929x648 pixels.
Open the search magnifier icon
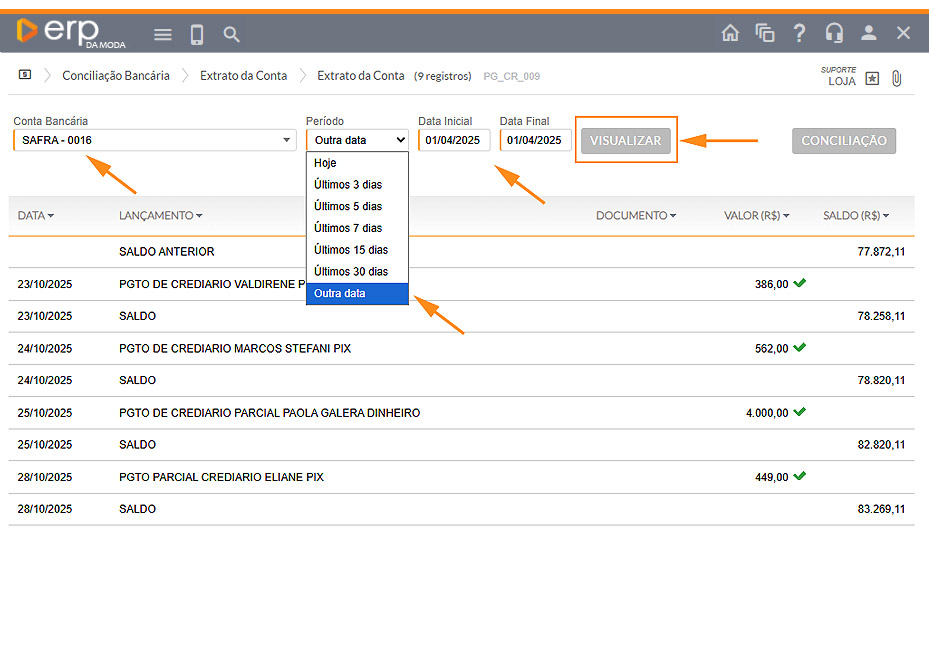pos(231,35)
